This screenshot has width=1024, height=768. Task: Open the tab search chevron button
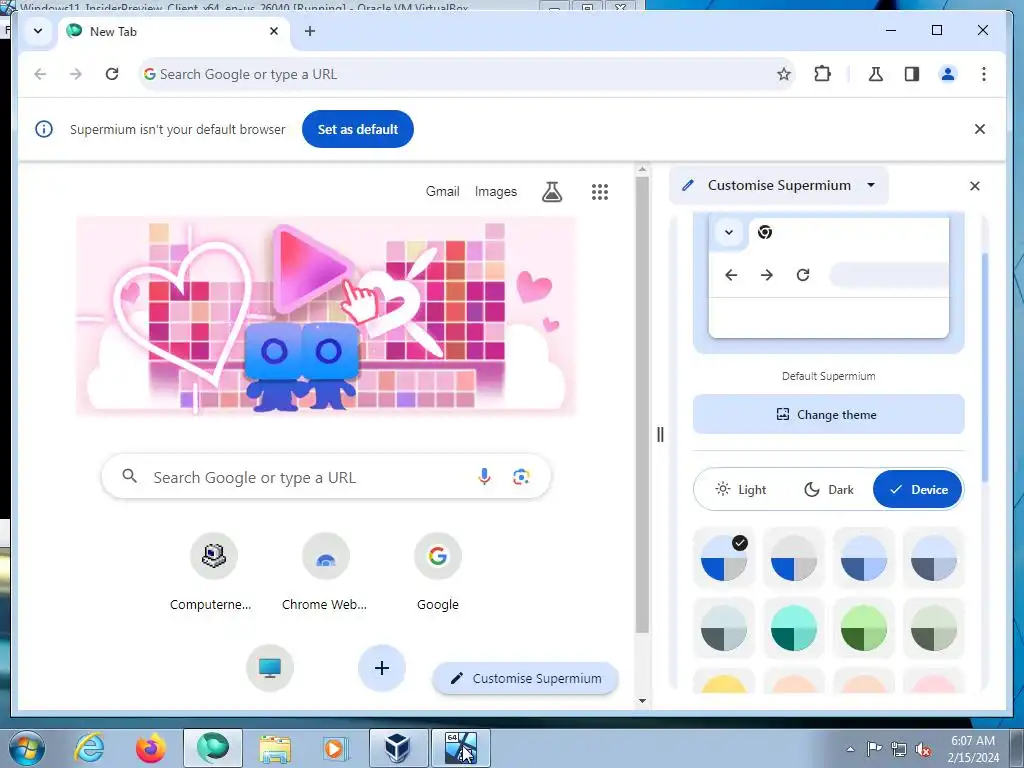(x=38, y=31)
